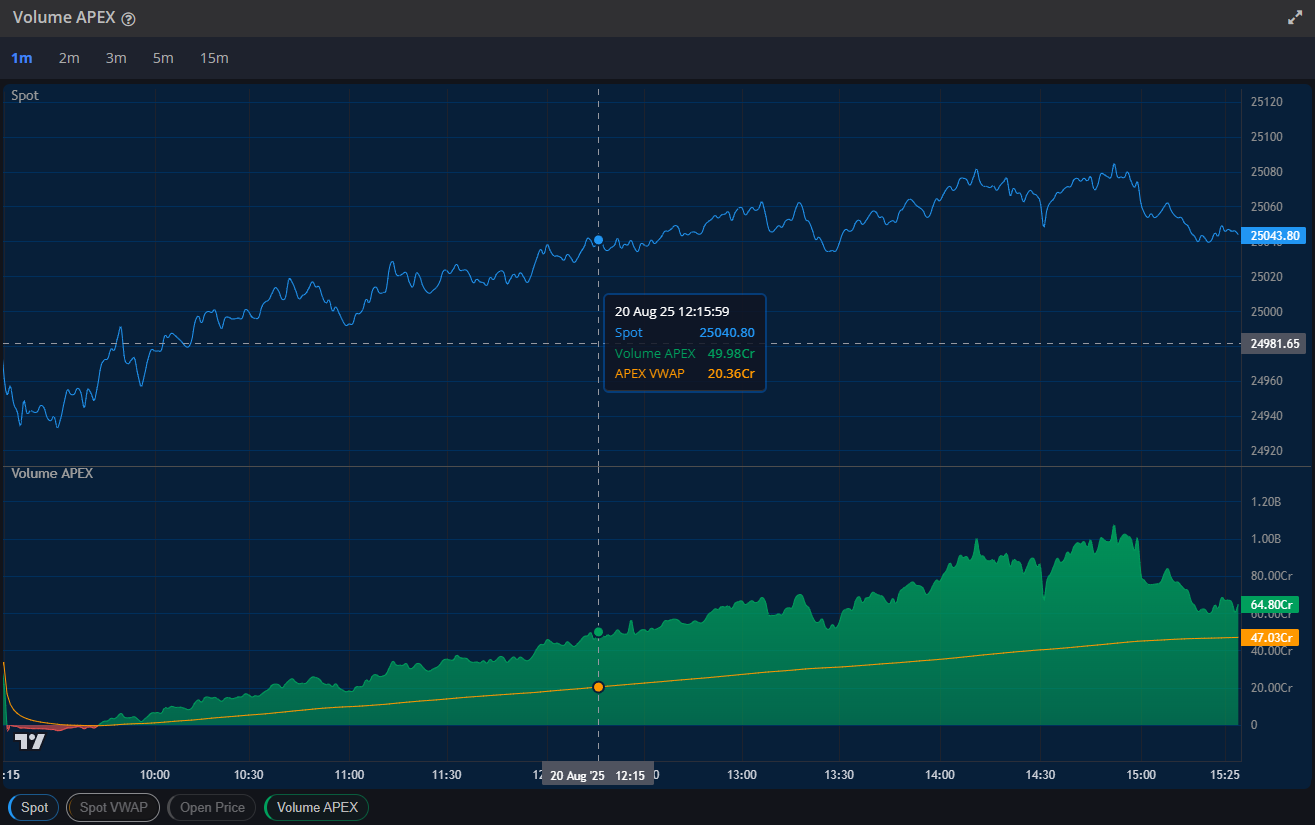This screenshot has width=1315, height=825.
Task: Choose the 5m interval
Action: pyautogui.click(x=163, y=58)
